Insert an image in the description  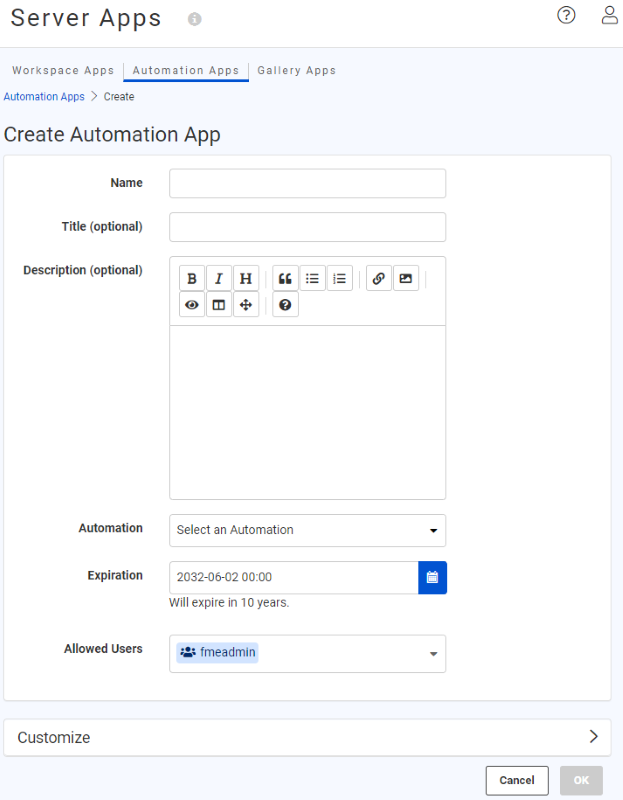pos(406,278)
